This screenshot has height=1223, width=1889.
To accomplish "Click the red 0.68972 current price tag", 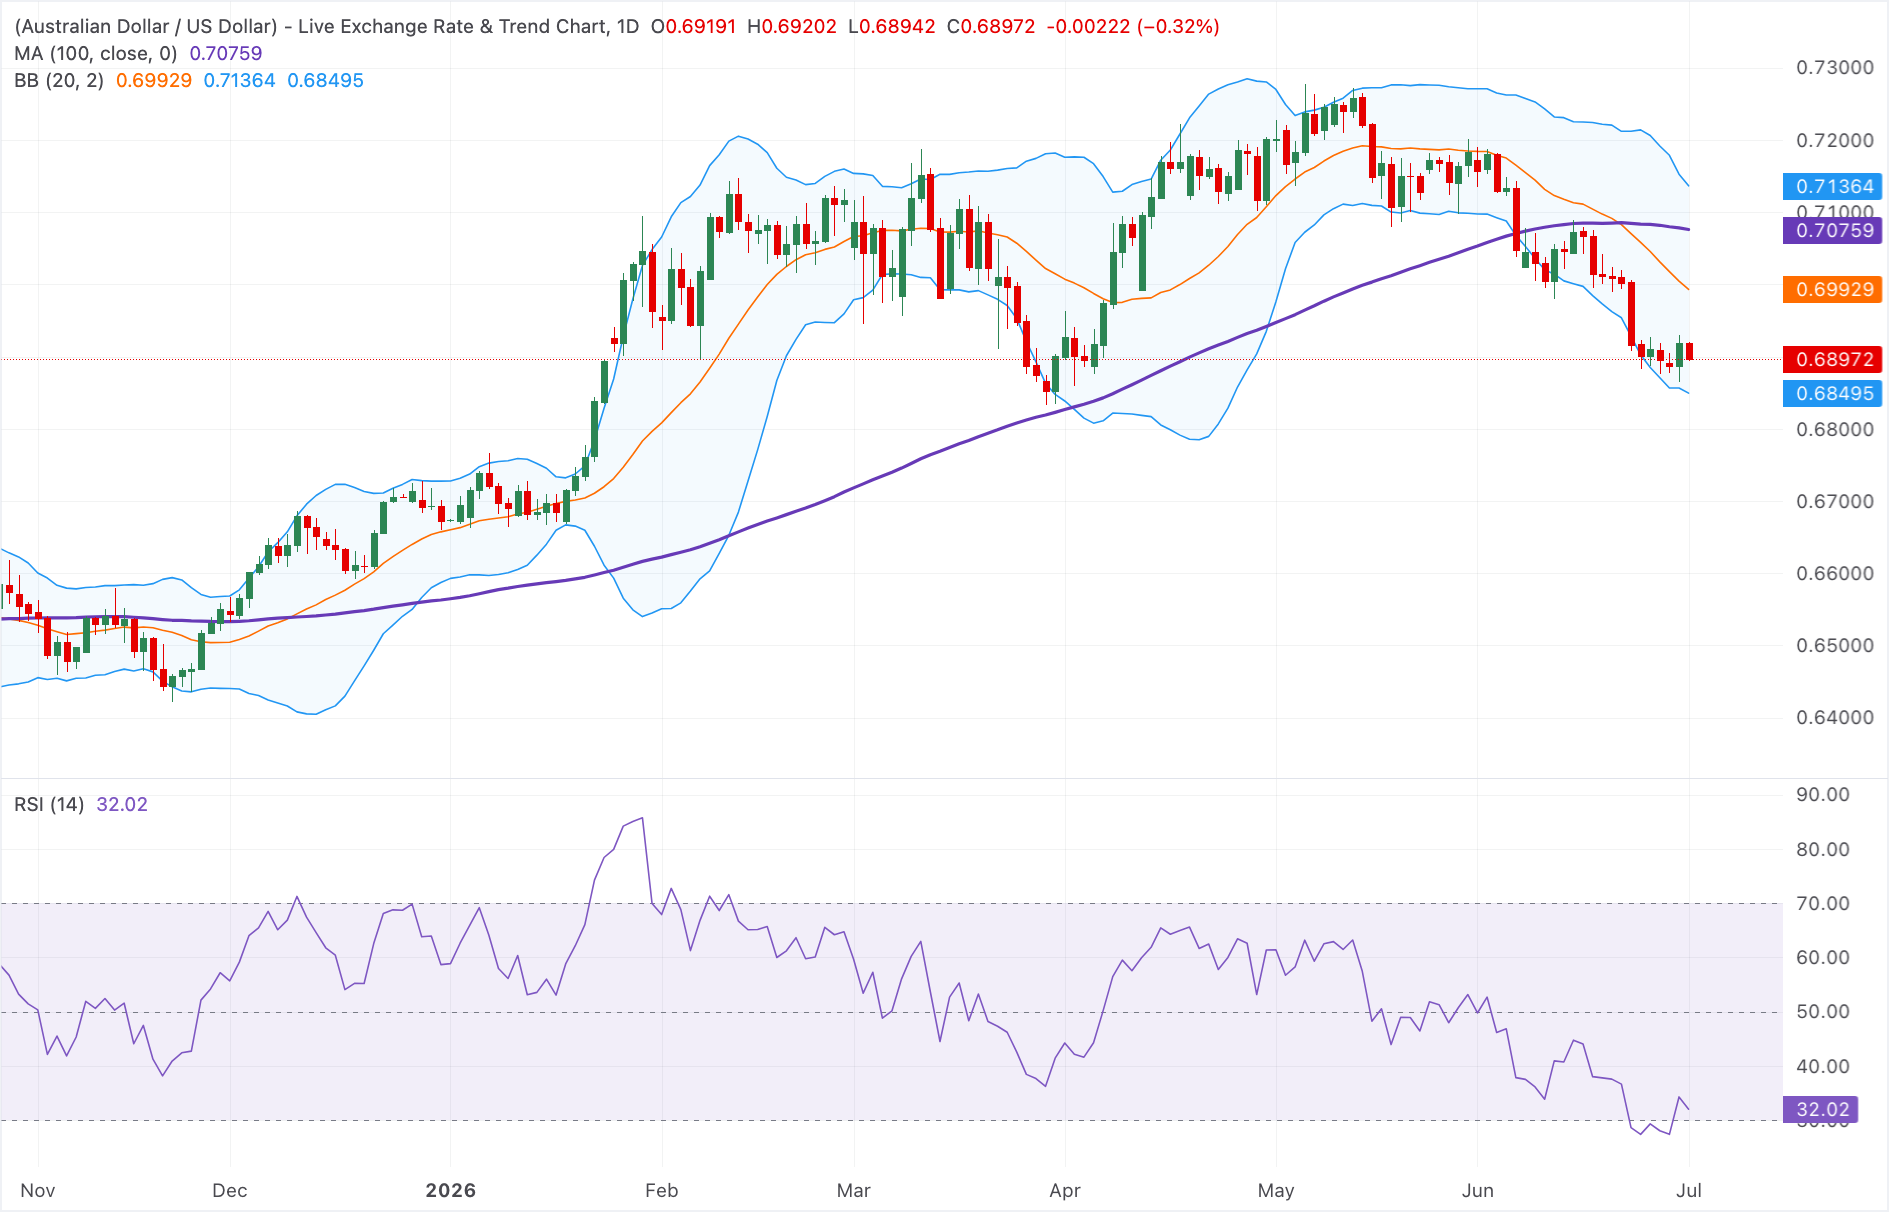I will [x=1832, y=360].
